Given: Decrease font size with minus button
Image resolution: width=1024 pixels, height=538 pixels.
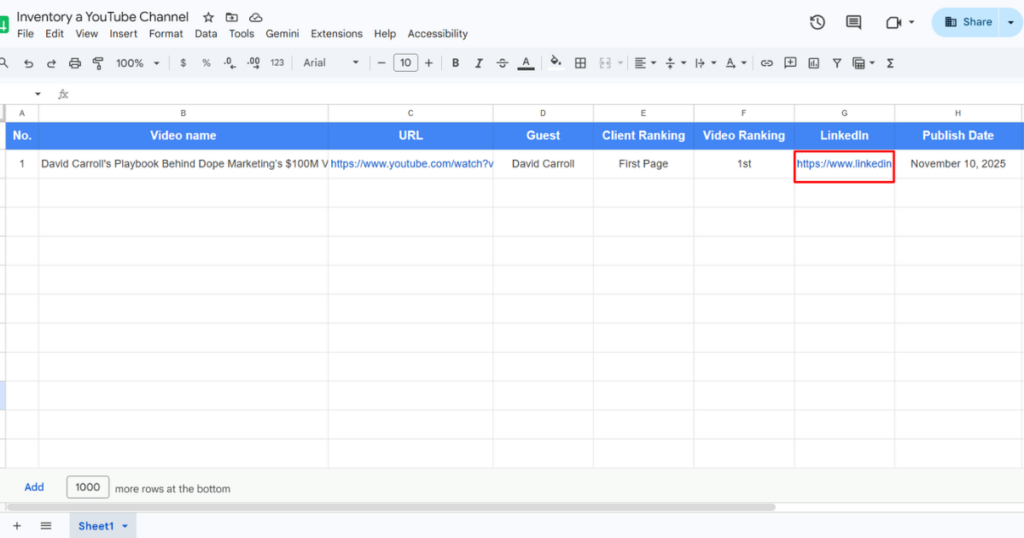Looking at the screenshot, I should pyautogui.click(x=381, y=63).
